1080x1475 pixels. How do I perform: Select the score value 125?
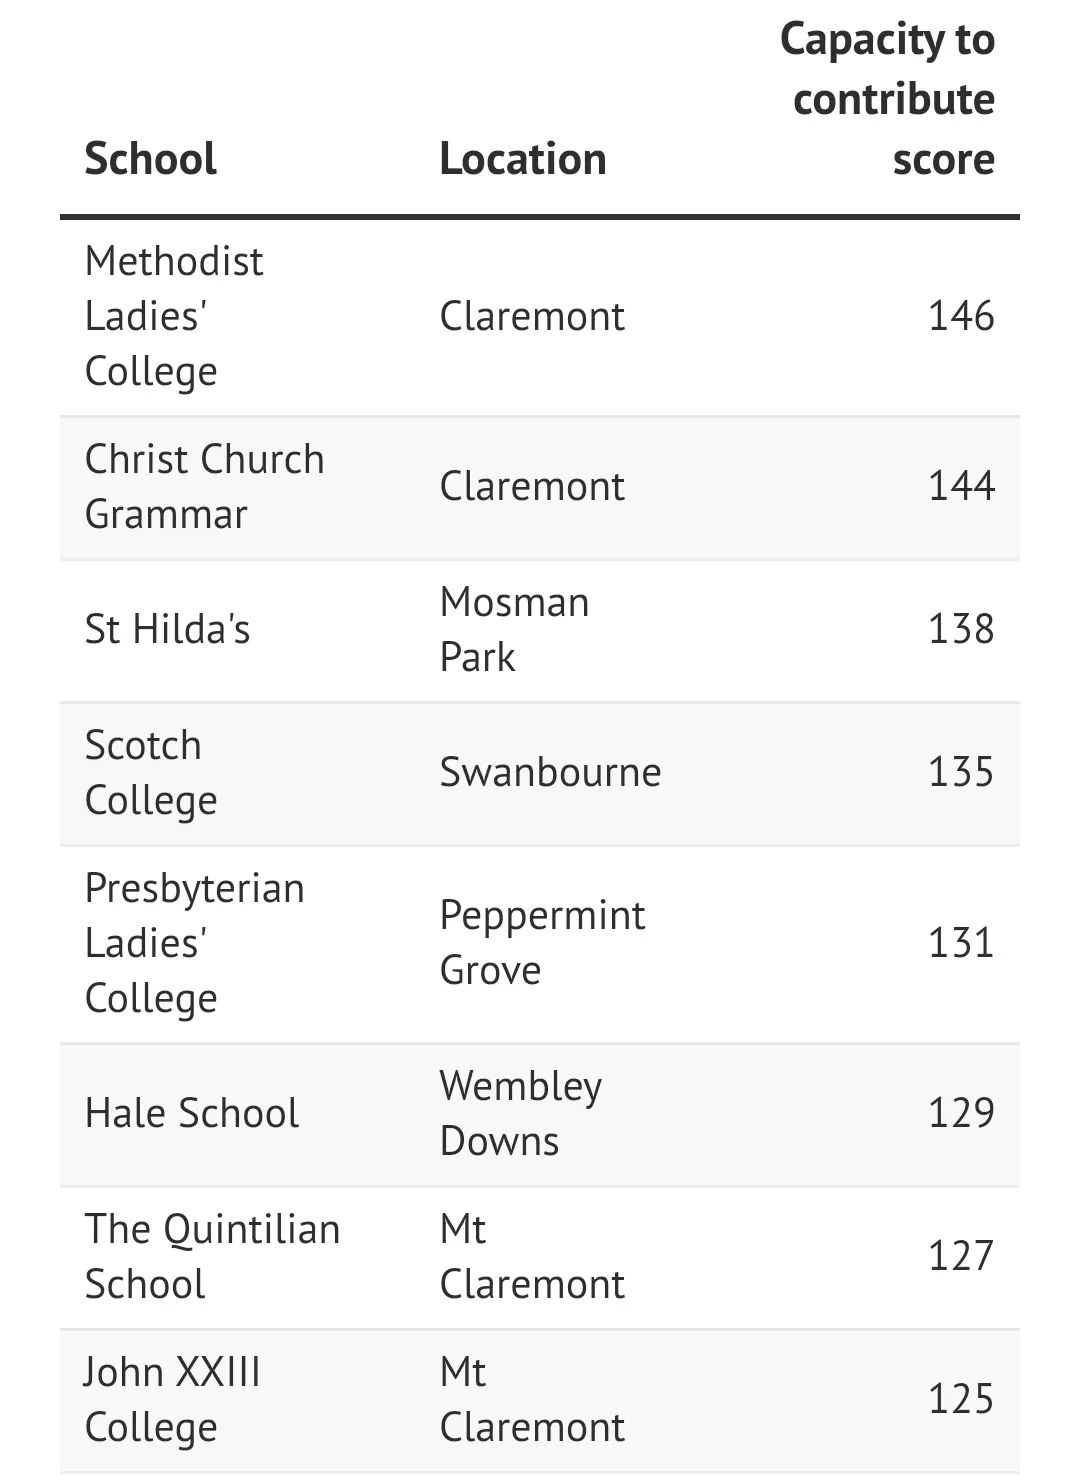[961, 1399]
